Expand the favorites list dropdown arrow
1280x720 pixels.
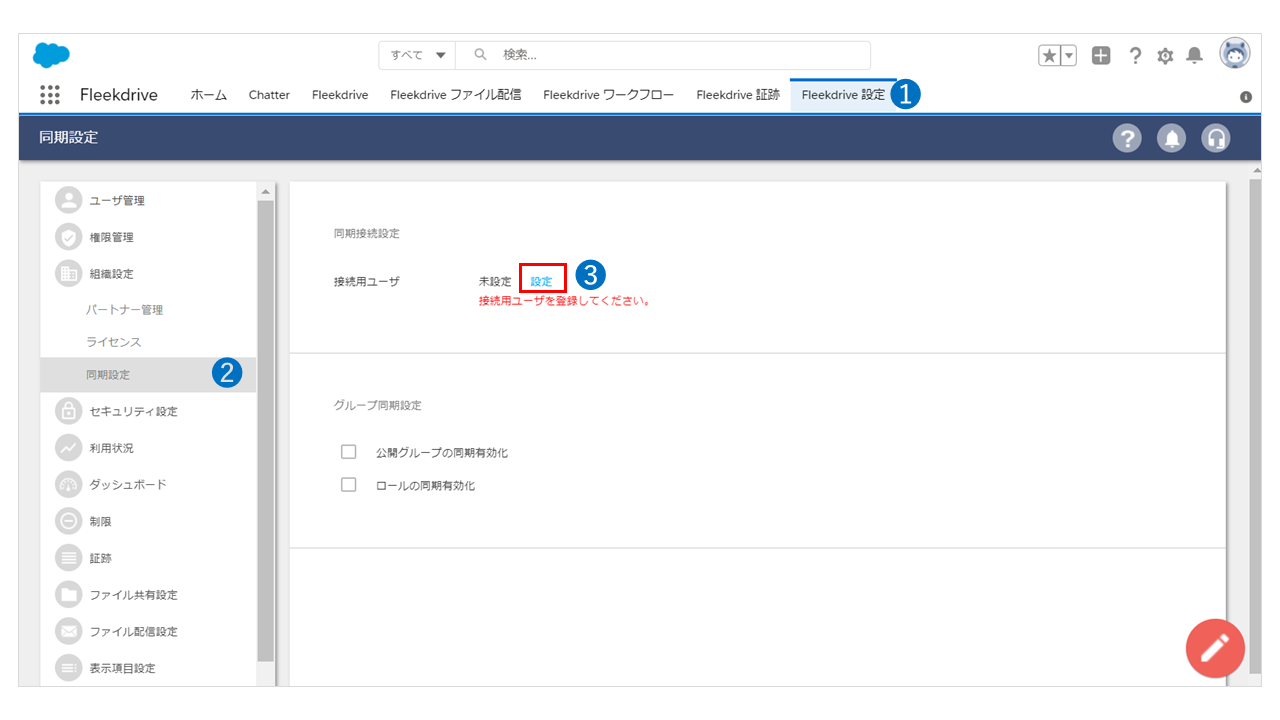[1069, 56]
